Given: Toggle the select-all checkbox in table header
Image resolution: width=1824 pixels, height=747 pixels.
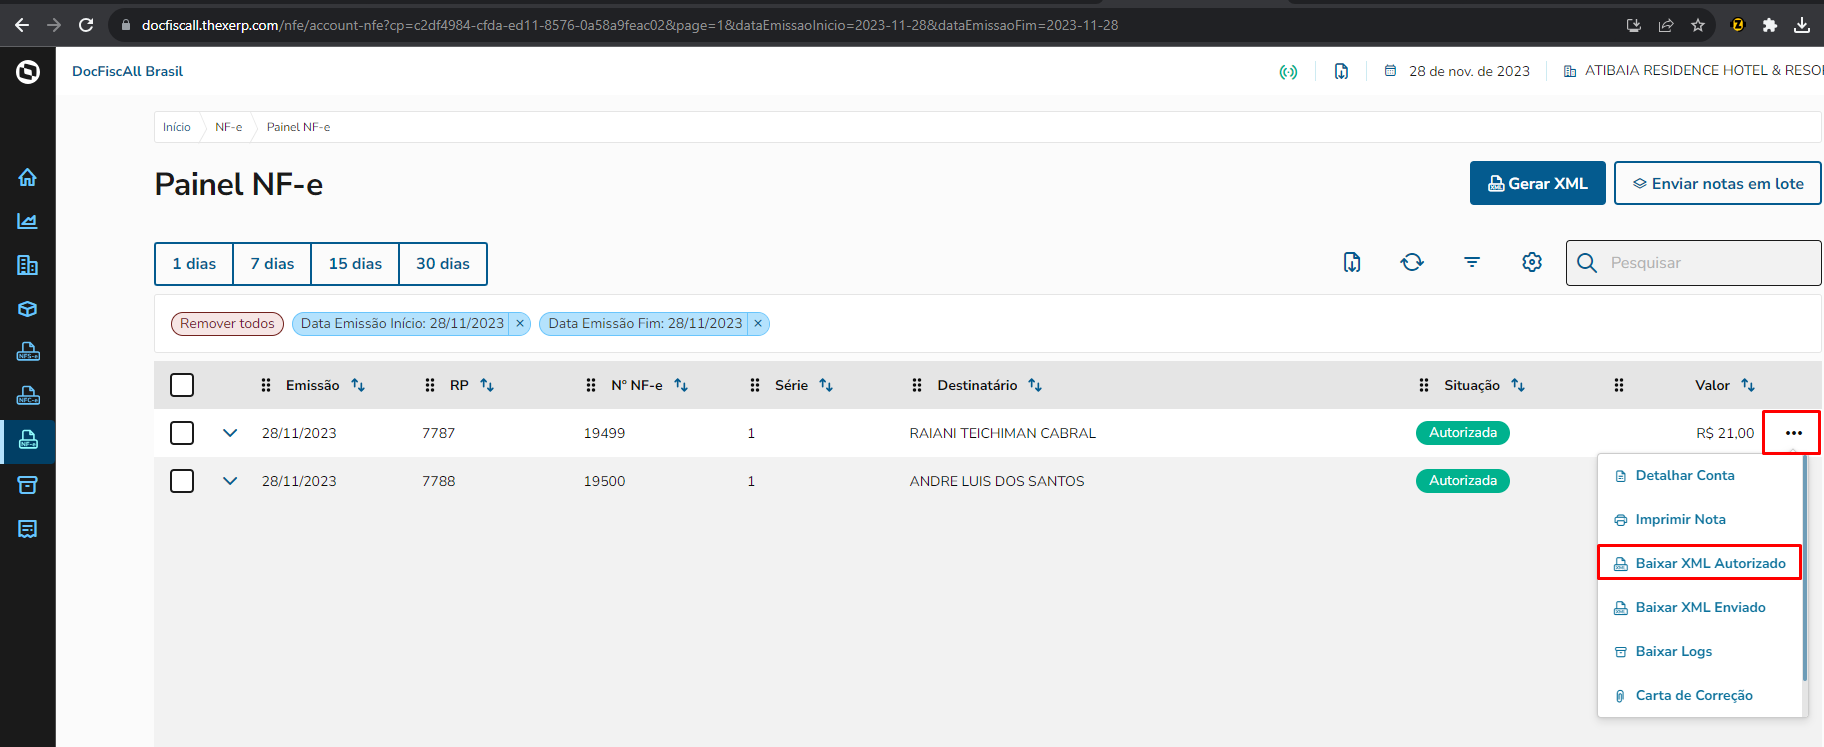Looking at the screenshot, I should (x=182, y=385).
